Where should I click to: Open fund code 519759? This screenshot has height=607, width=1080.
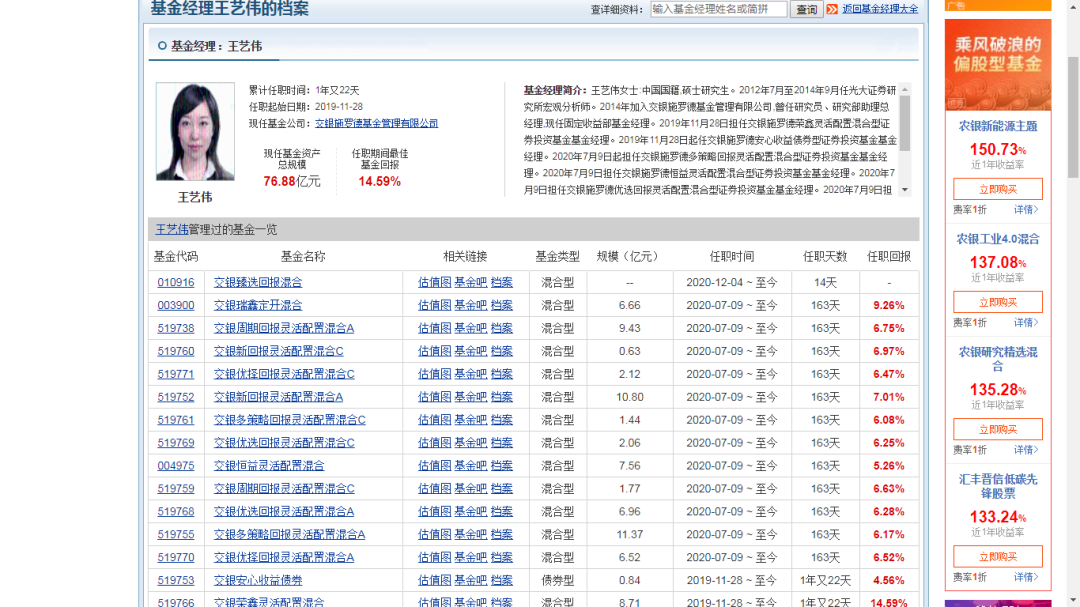(x=176, y=488)
